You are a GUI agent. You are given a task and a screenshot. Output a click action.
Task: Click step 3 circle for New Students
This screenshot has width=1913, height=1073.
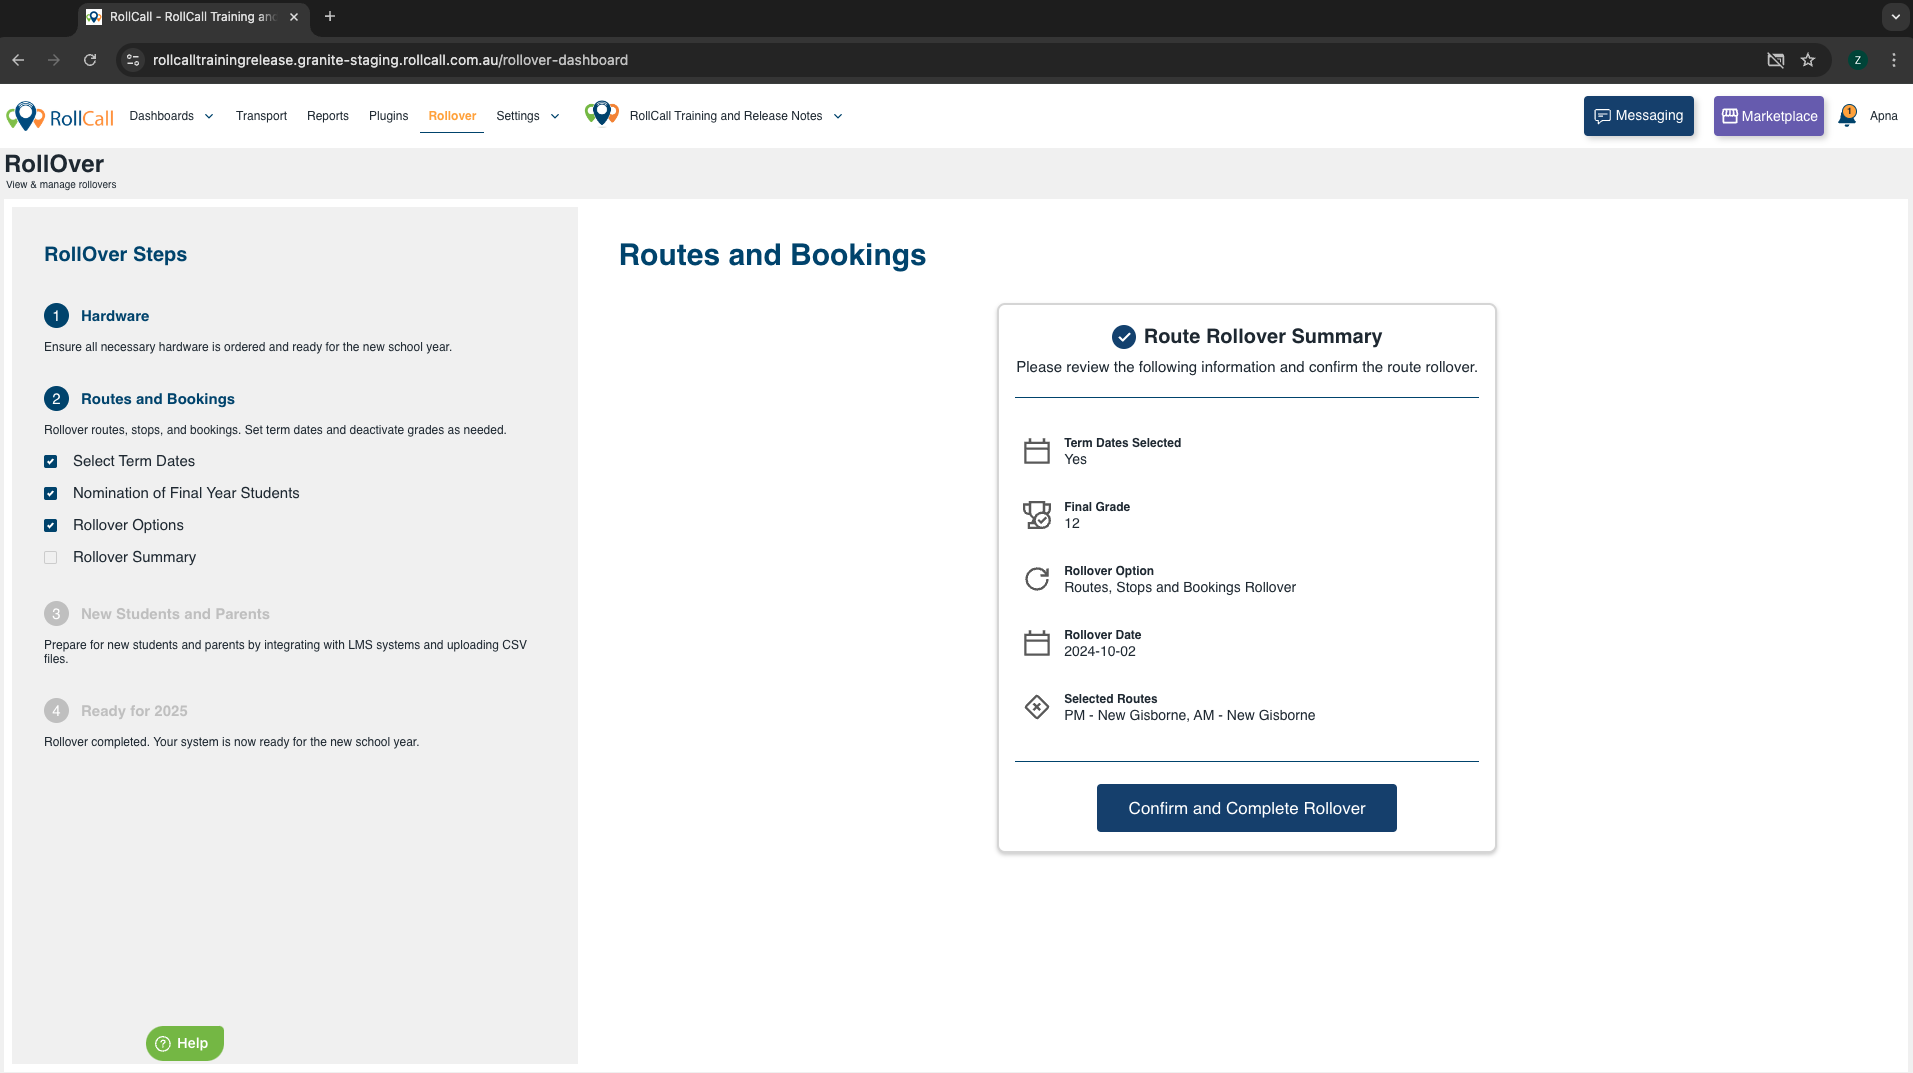coord(56,614)
